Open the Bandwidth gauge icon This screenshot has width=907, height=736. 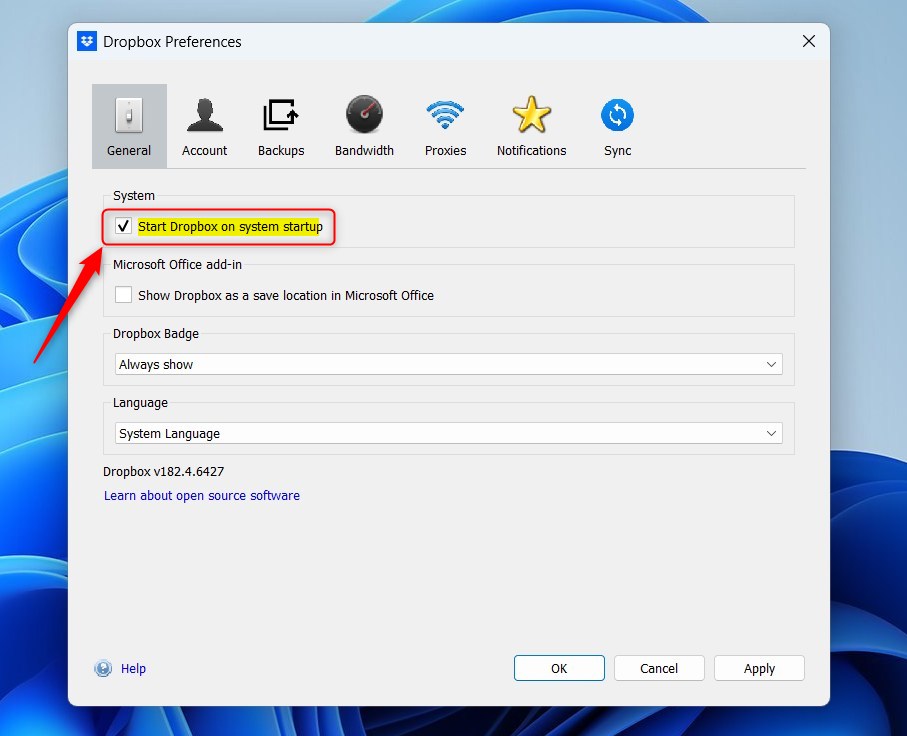pos(364,115)
